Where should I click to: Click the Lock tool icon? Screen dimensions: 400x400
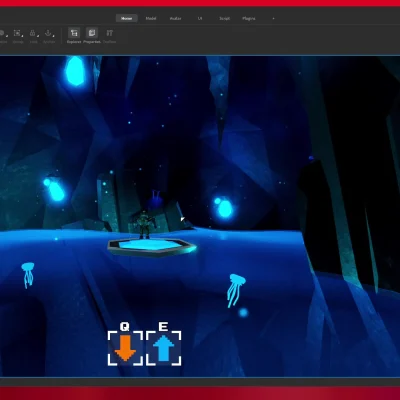click(x=32, y=33)
